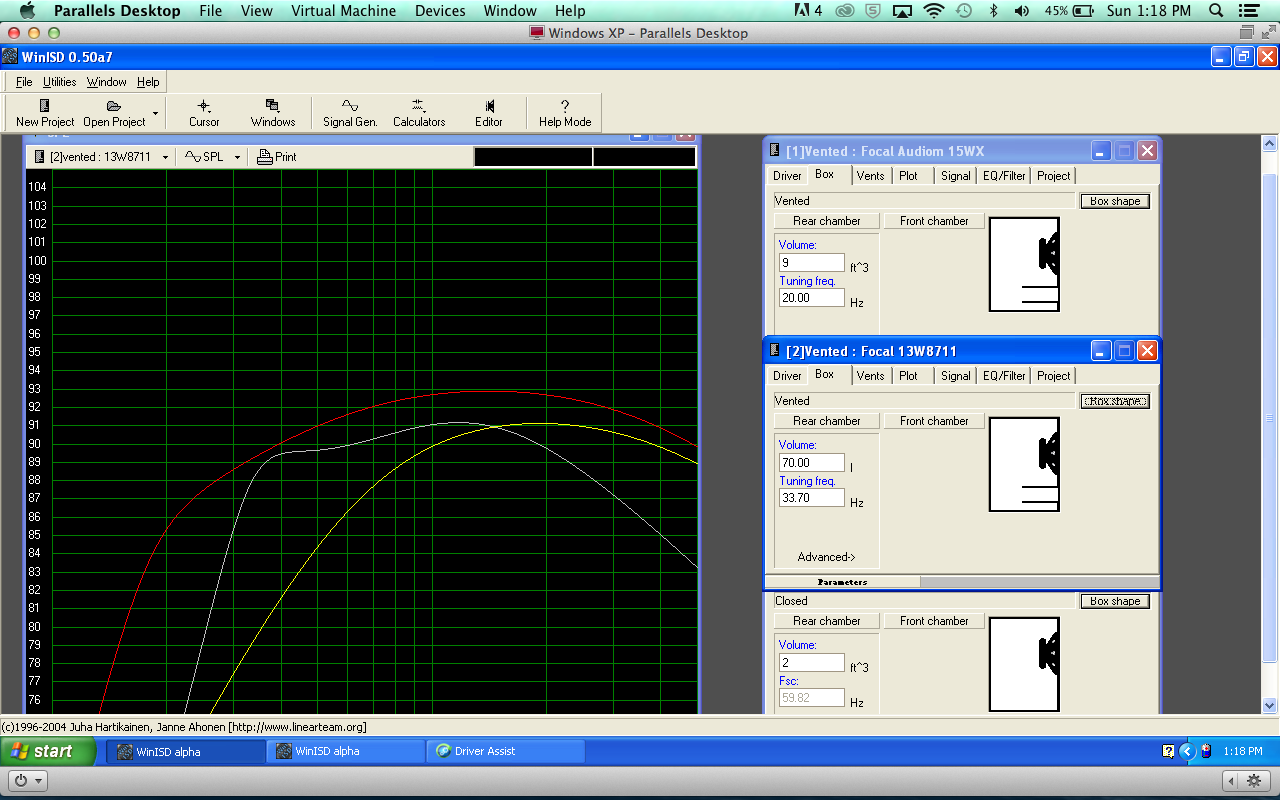The width and height of the screenshot is (1280, 800).
Task: Open Parallels Devices menu
Action: point(440,11)
